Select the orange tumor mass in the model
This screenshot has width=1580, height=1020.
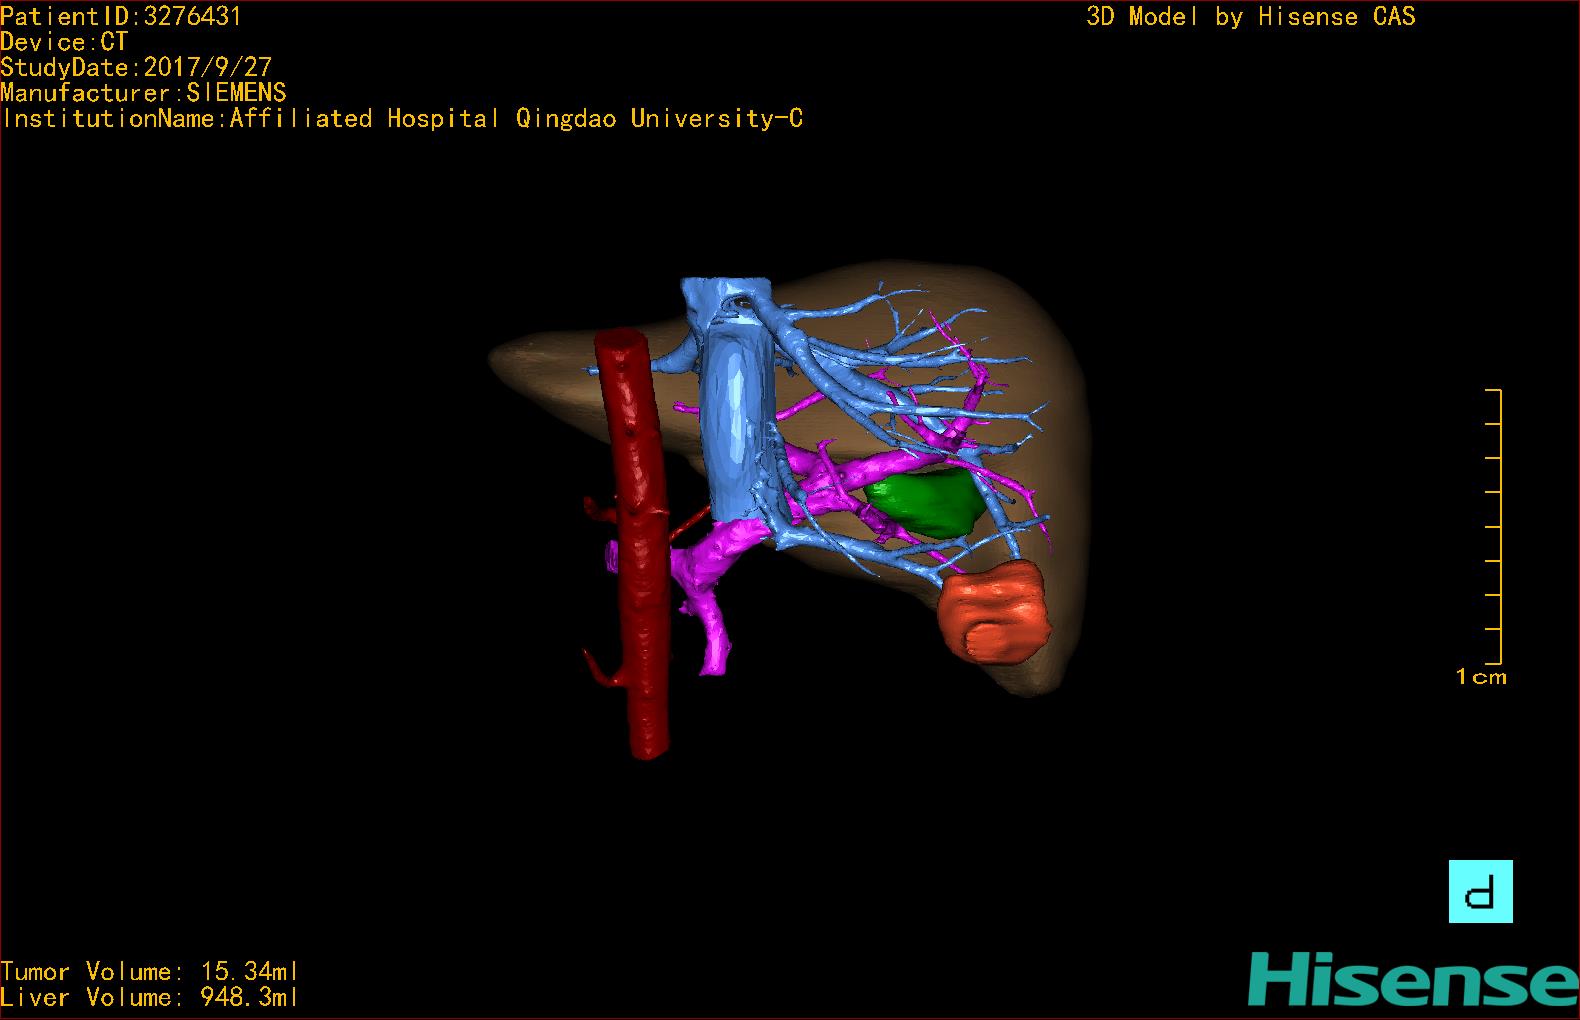coord(995,611)
